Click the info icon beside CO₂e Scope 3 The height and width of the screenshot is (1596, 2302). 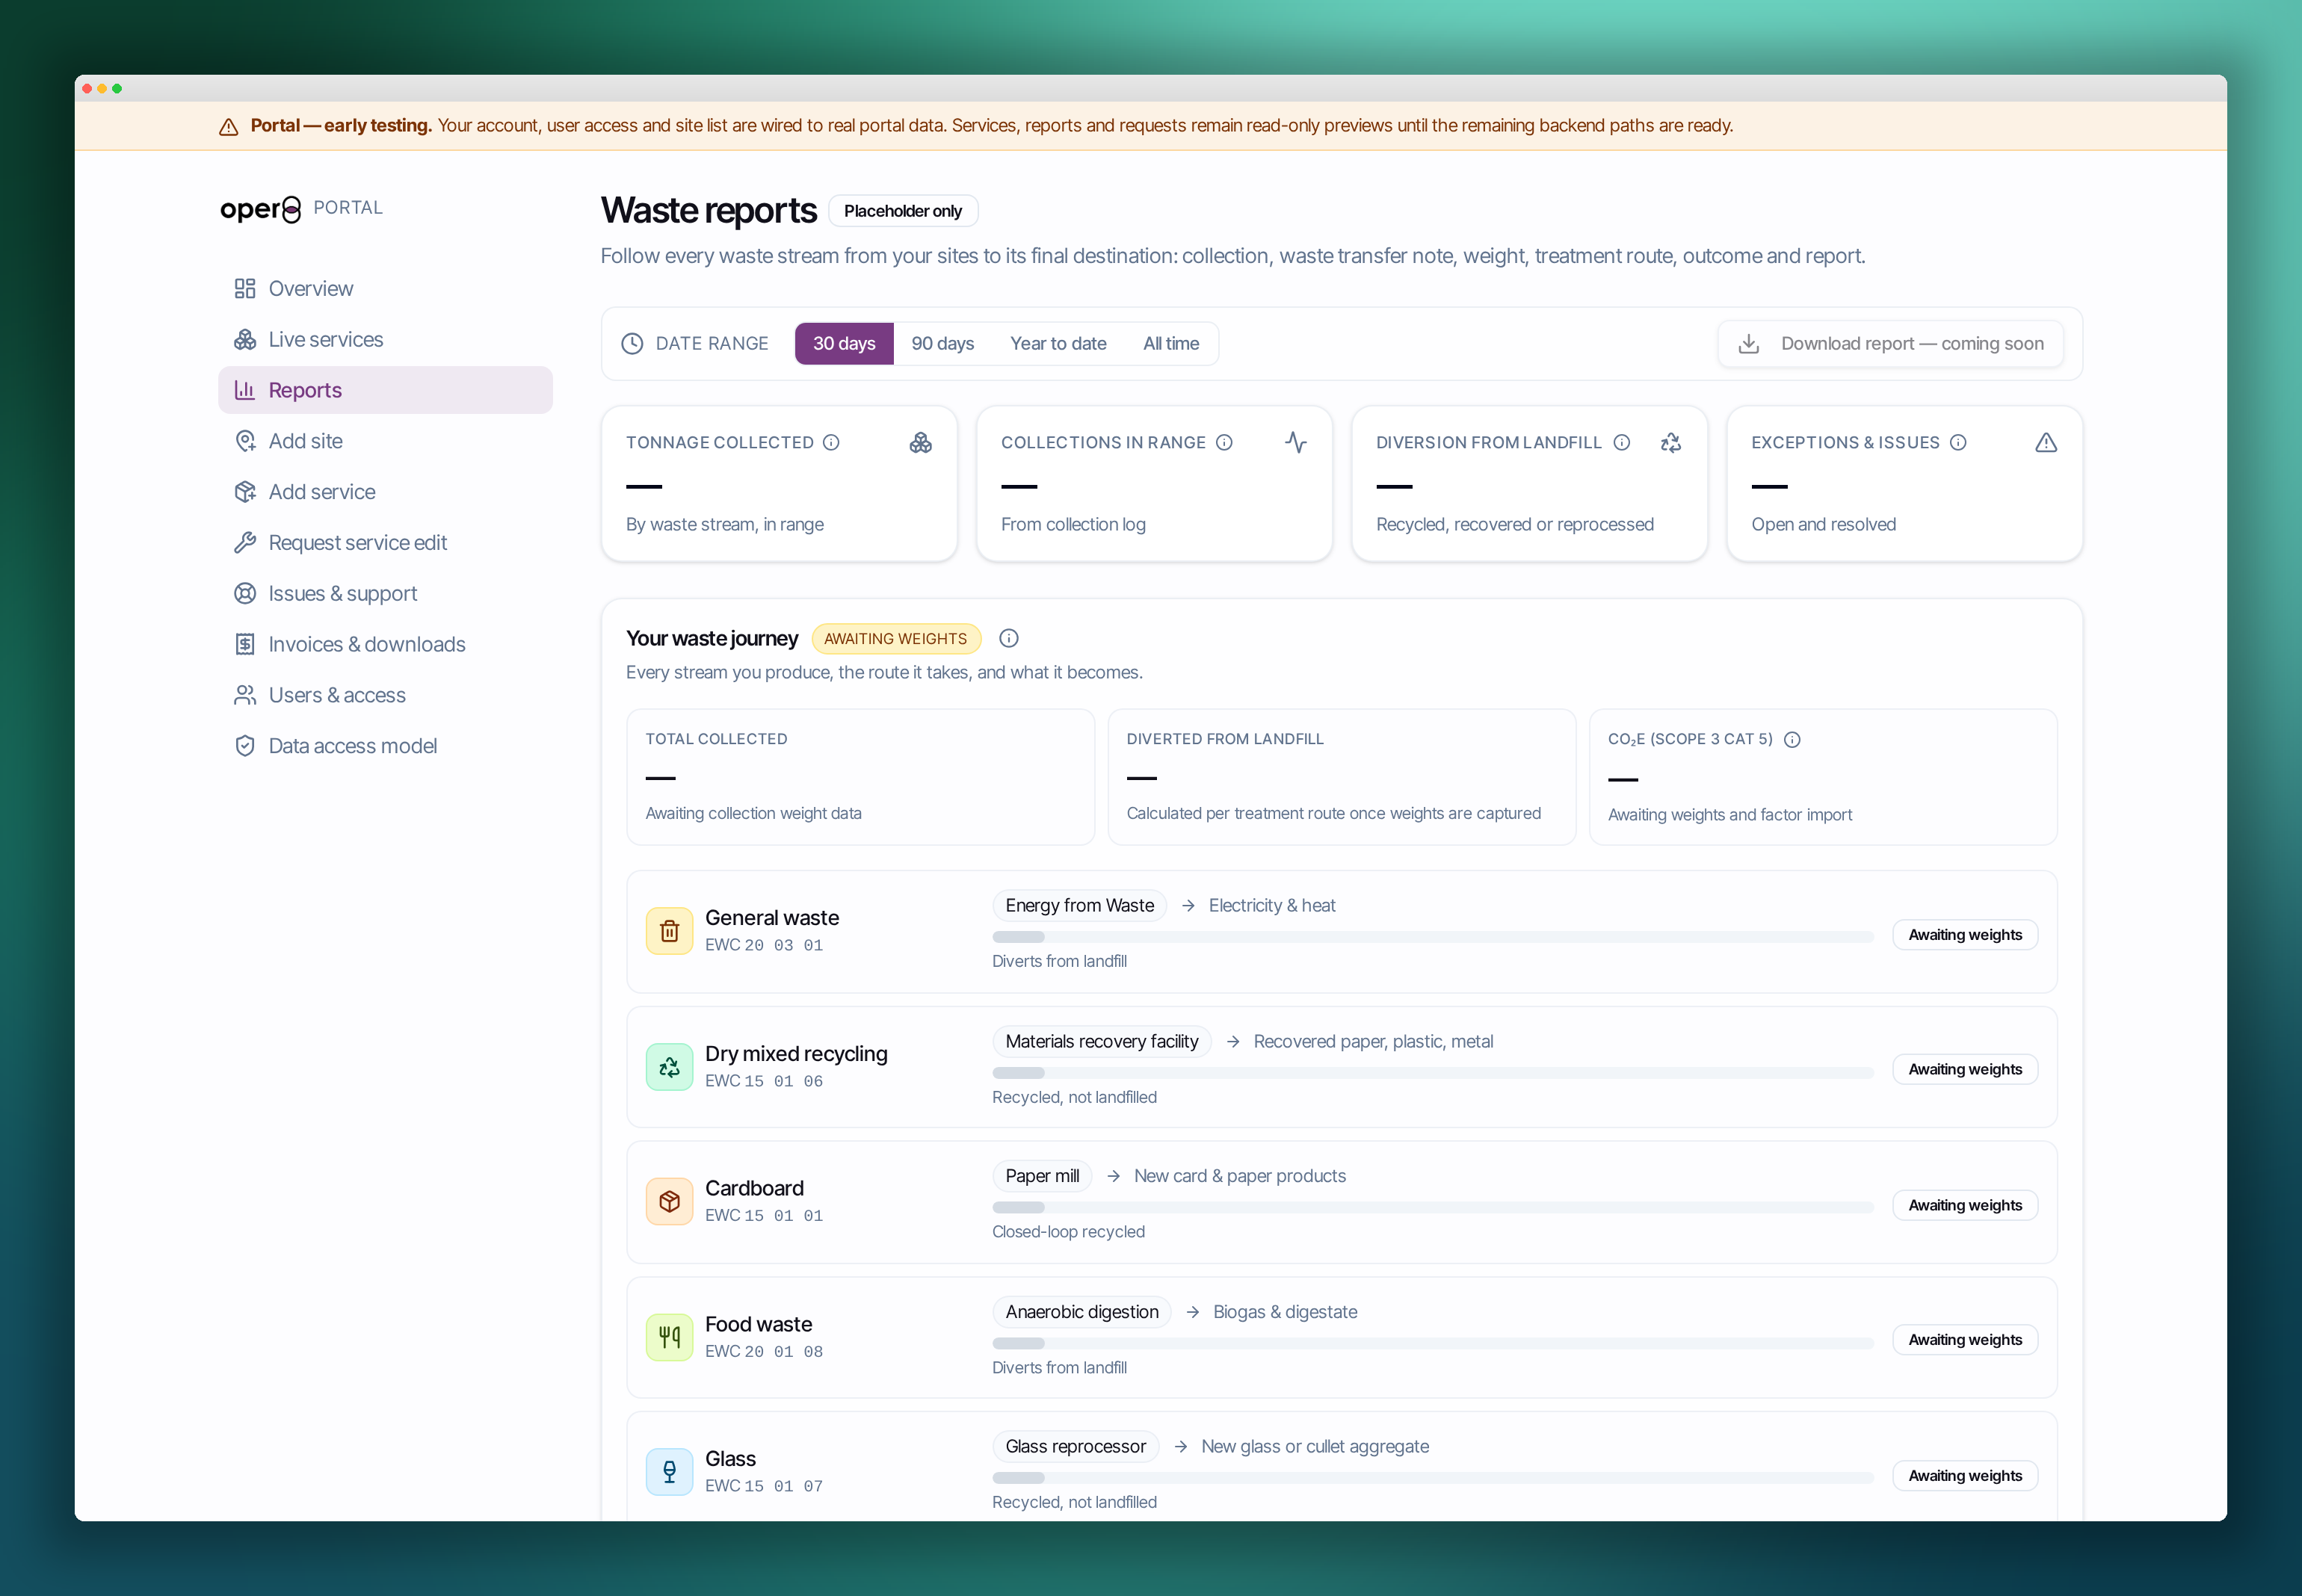(1792, 740)
